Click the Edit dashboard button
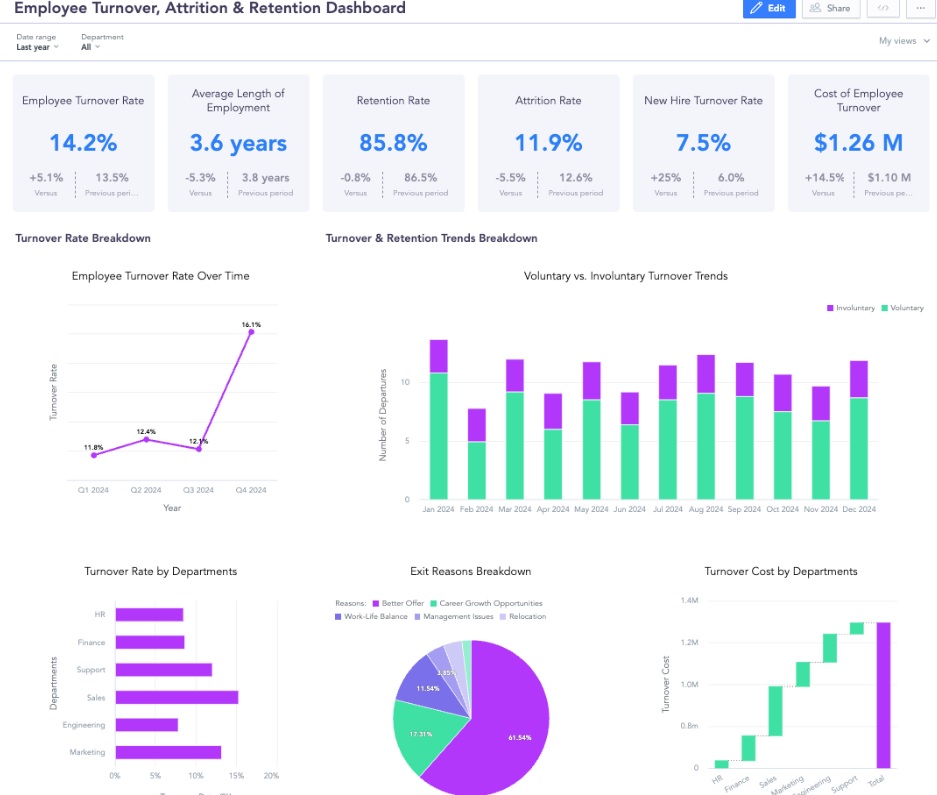 pos(769,8)
